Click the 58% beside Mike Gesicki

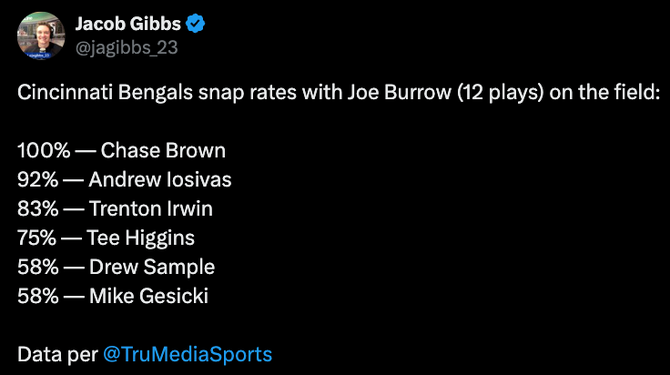(x=38, y=296)
